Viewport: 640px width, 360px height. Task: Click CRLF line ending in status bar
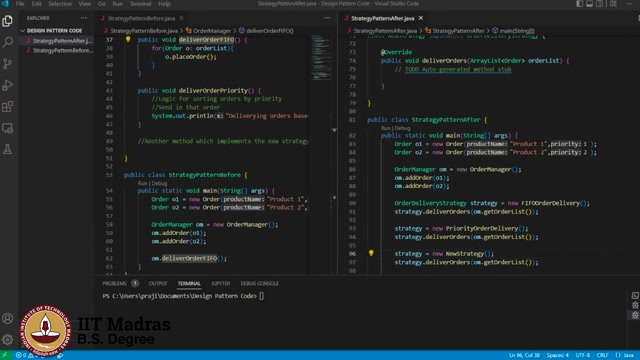602,355
